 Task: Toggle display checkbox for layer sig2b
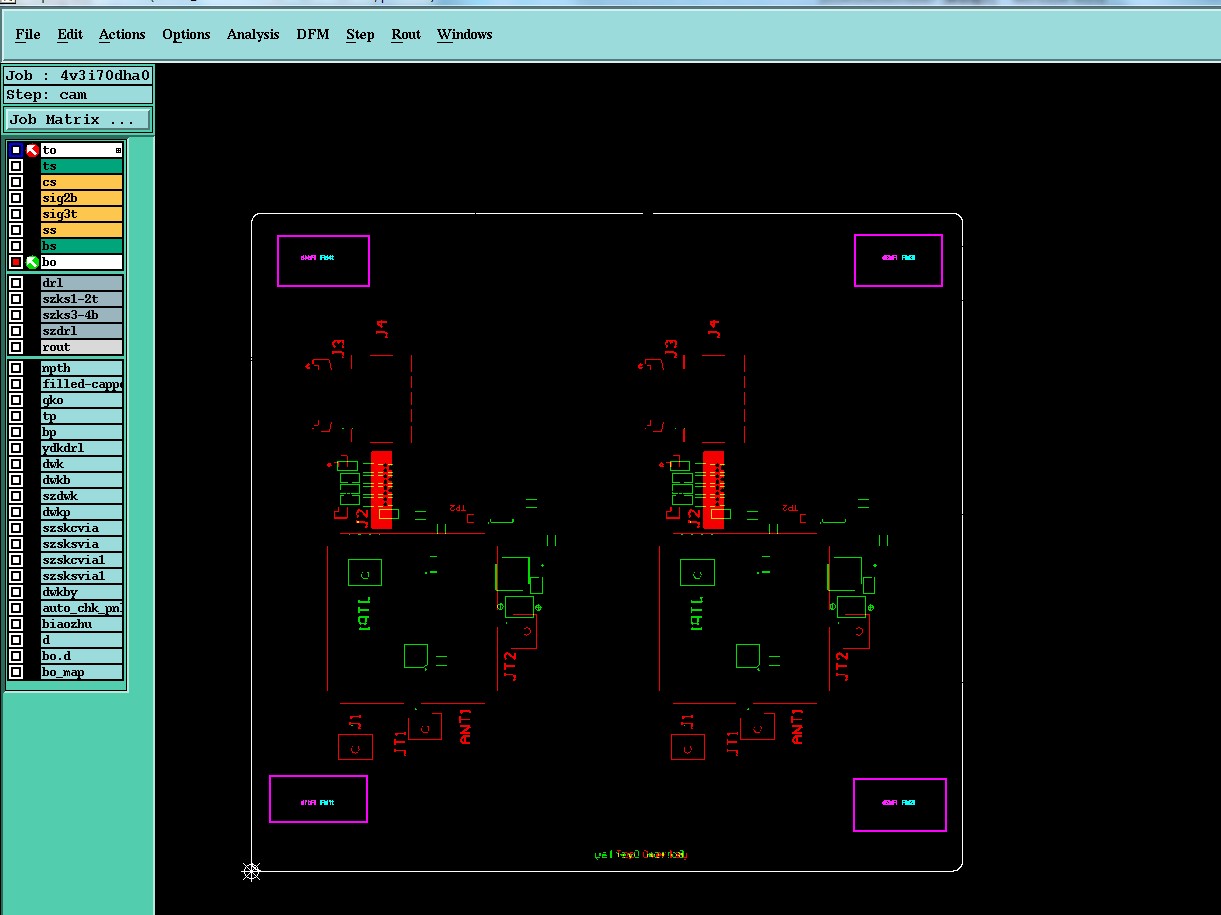pyautogui.click(x=16, y=198)
